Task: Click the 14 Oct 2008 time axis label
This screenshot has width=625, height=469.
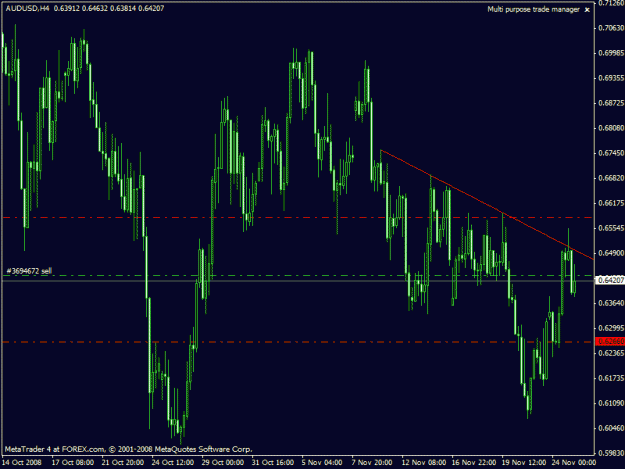Action: pos(22,462)
